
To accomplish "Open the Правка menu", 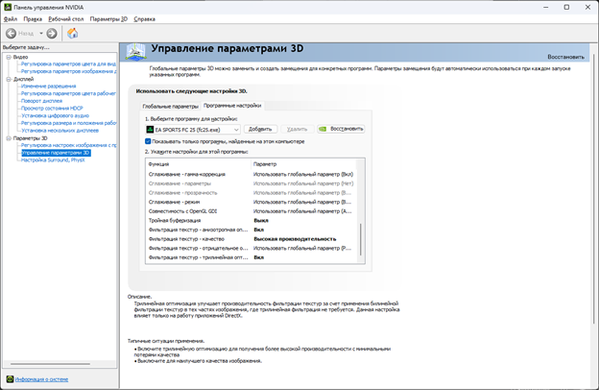I will tap(33, 19).
